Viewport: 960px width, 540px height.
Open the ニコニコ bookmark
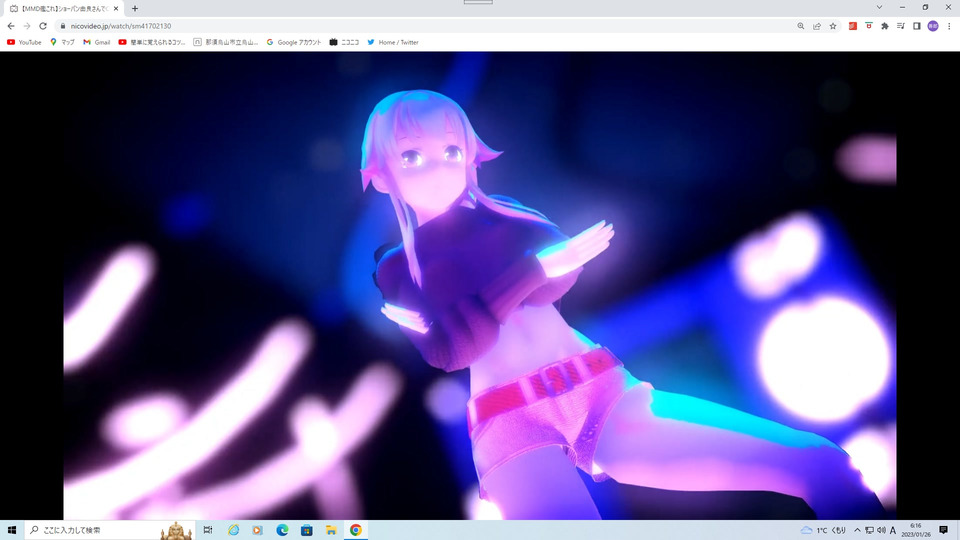[344, 42]
